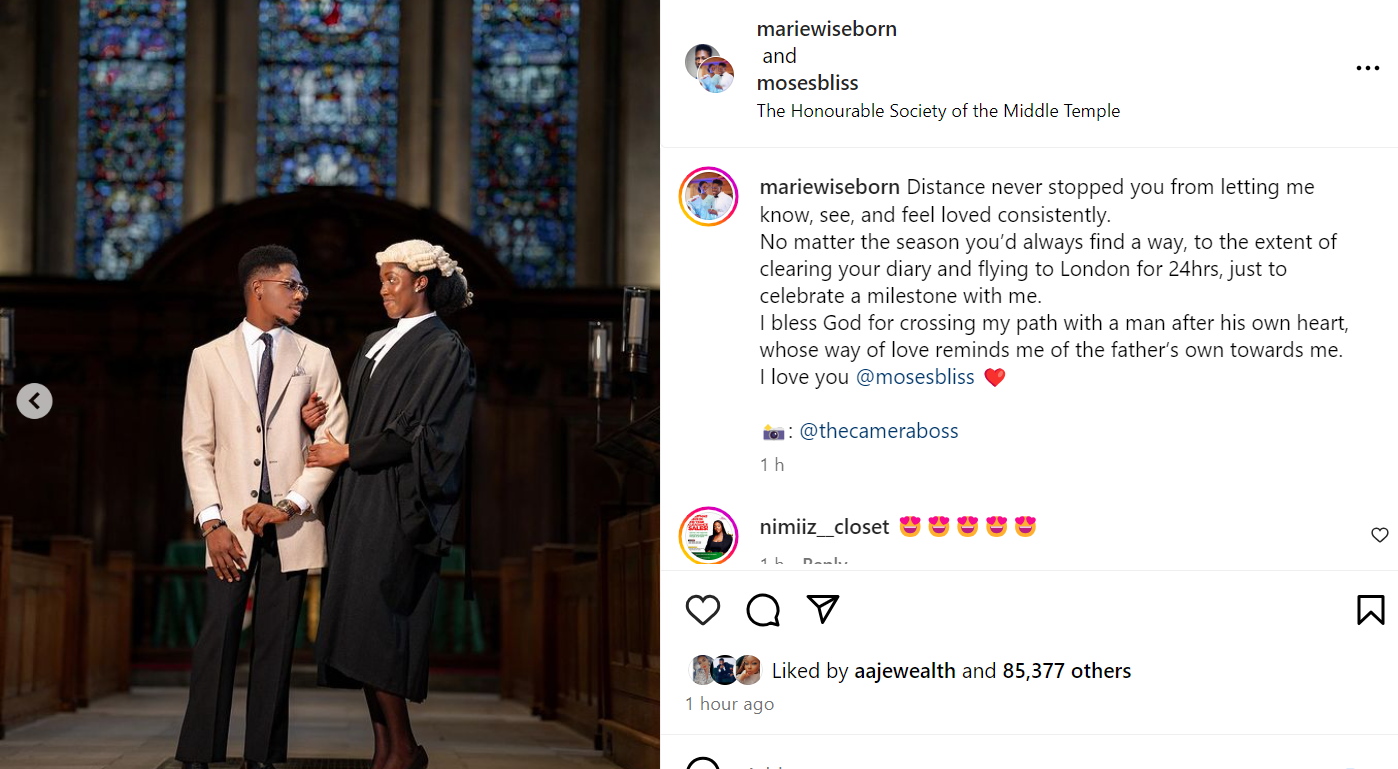Open nimiiz__closet username link

click(x=824, y=527)
